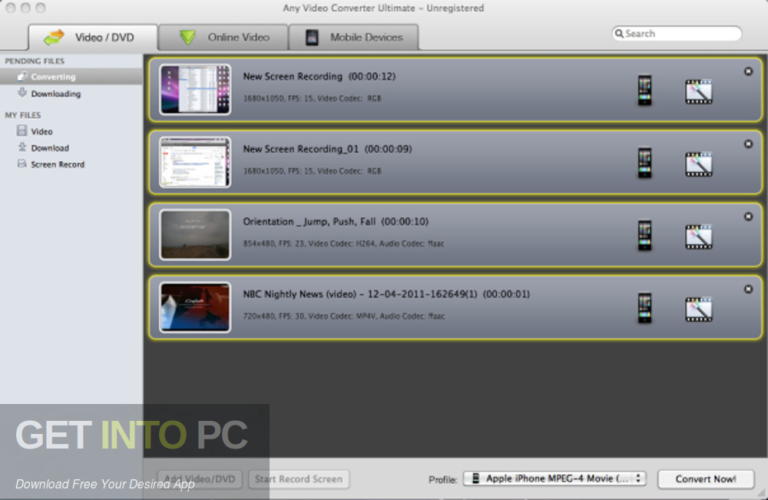Select title New Screen Recording_01 (00:00:09)
Viewport: 768px width, 500px height.
tap(327, 149)
